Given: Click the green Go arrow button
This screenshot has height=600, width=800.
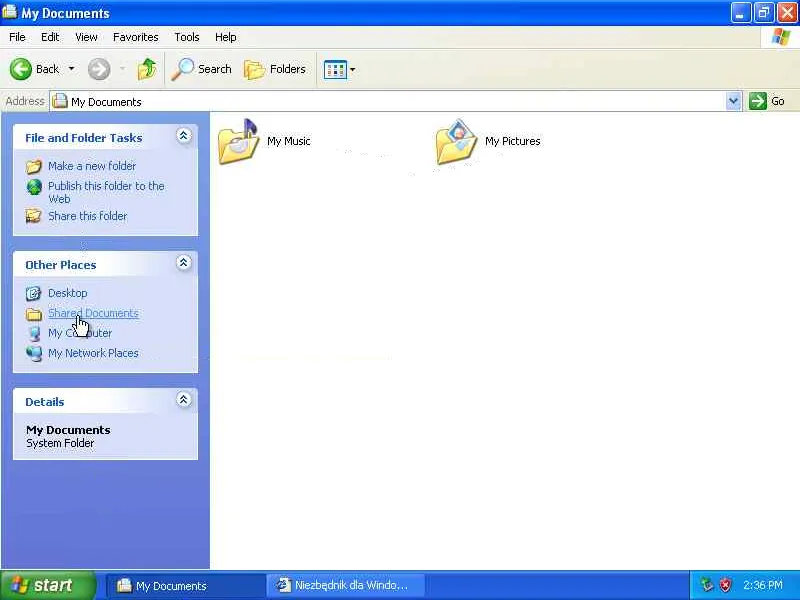Looking at the screenshot, I should click(x=758, y=101).
